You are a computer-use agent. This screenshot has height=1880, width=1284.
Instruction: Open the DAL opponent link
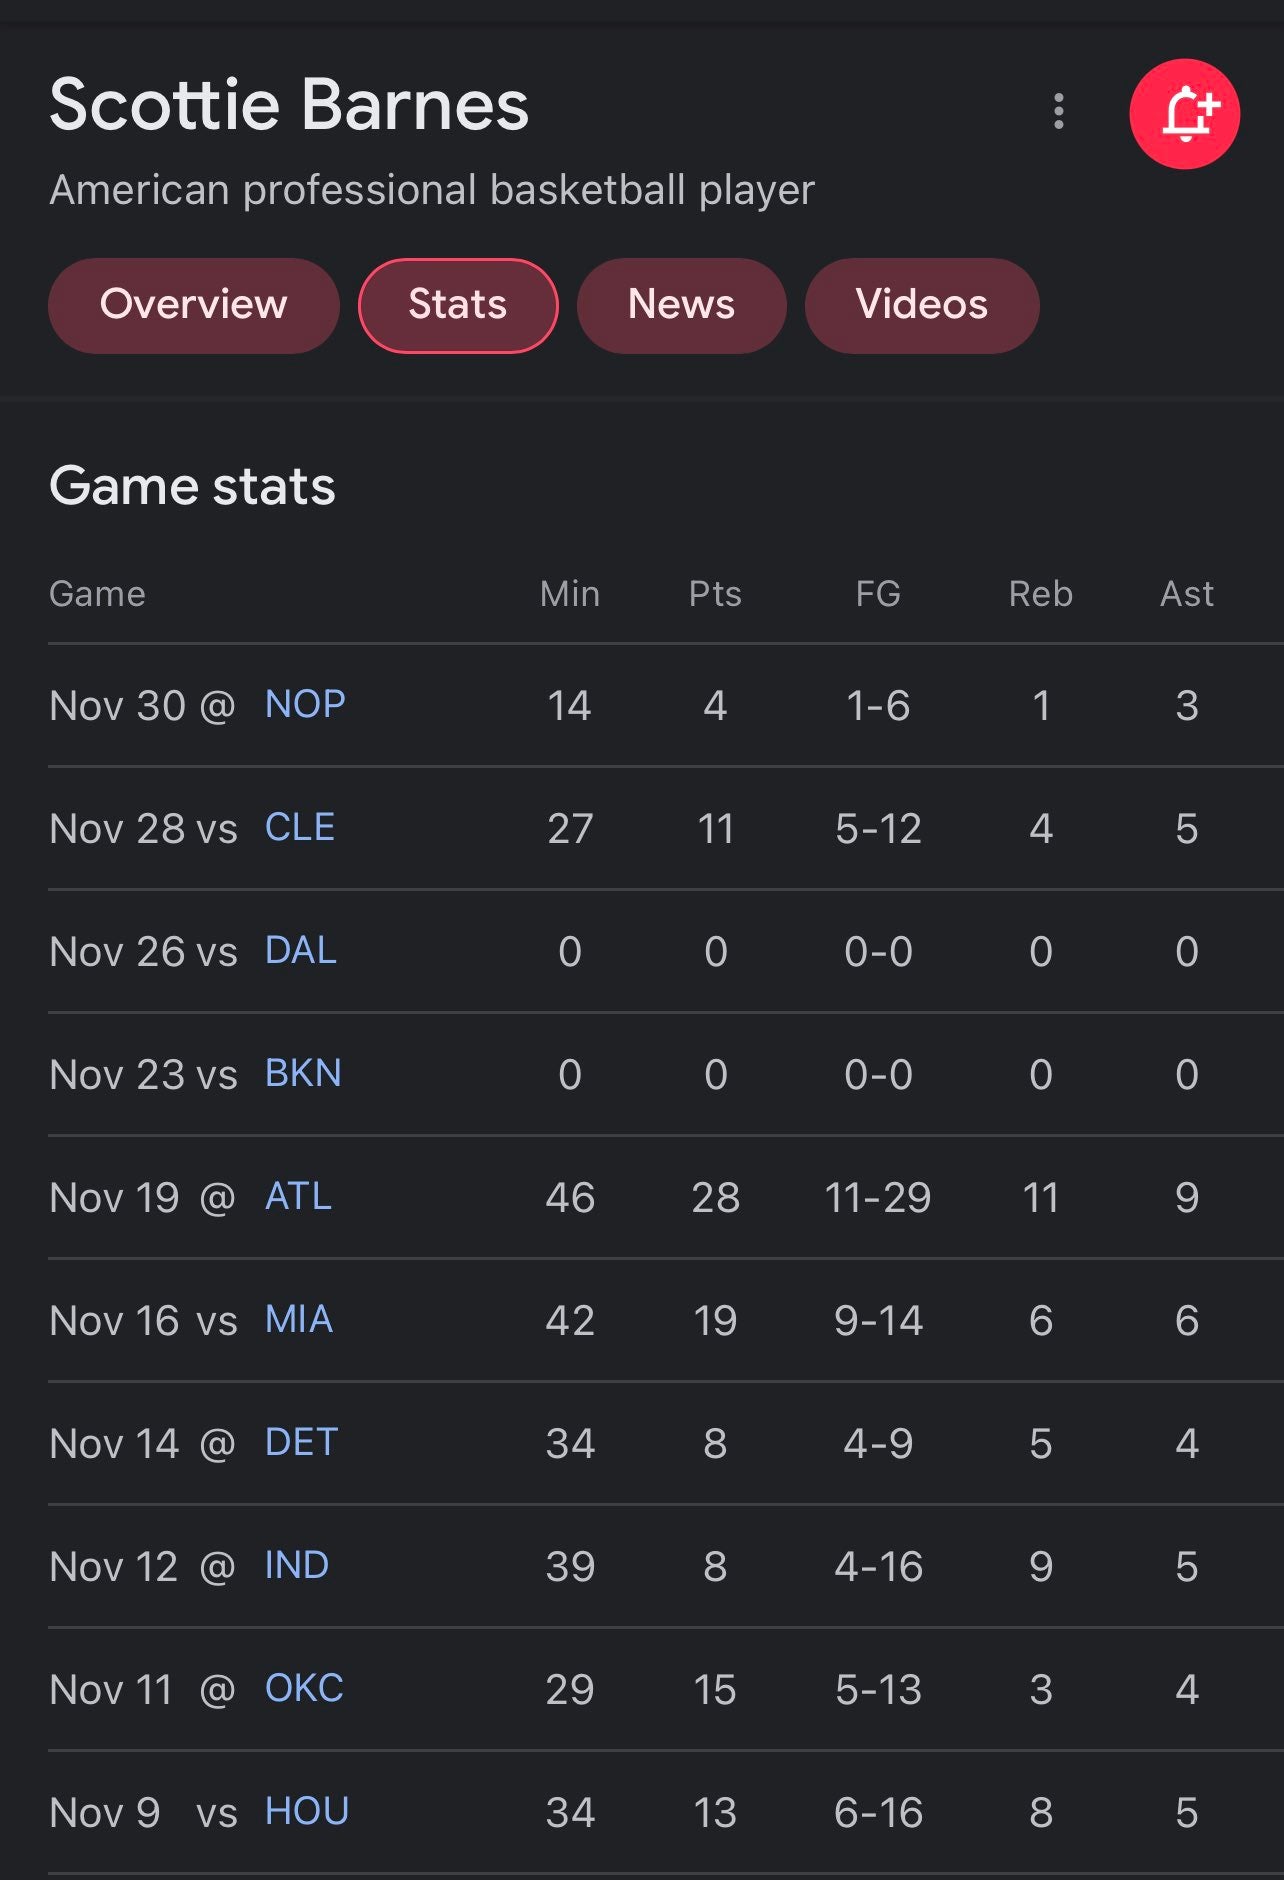(301, 951)
